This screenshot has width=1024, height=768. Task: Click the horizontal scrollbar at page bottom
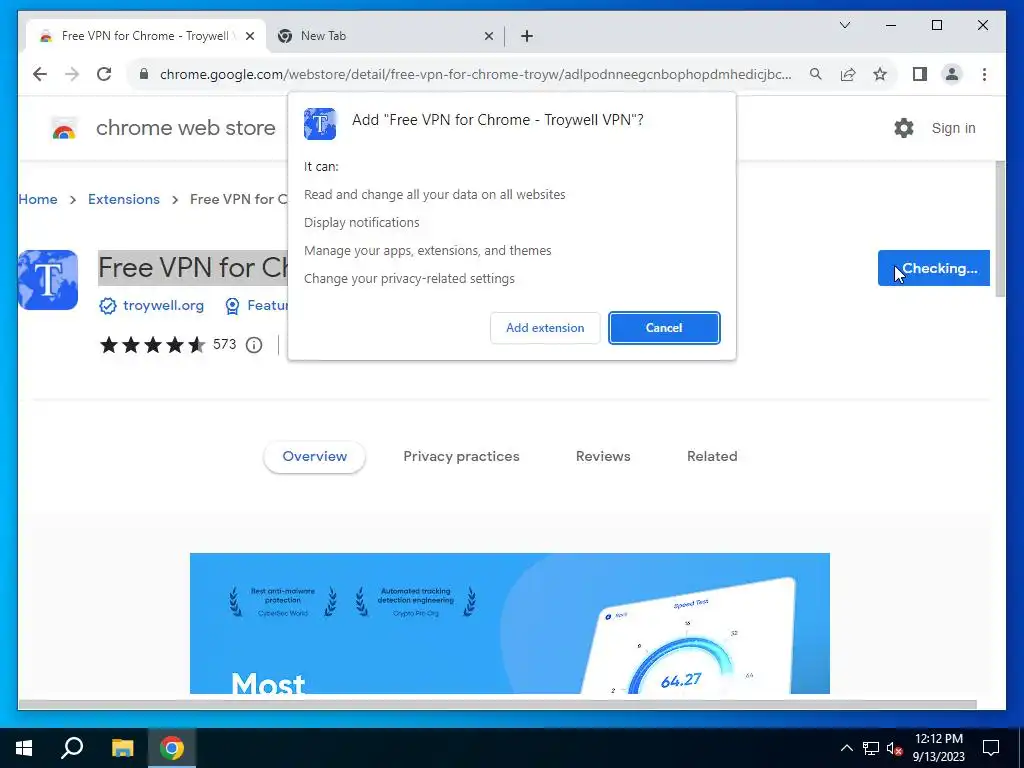(x=497, y=705)
